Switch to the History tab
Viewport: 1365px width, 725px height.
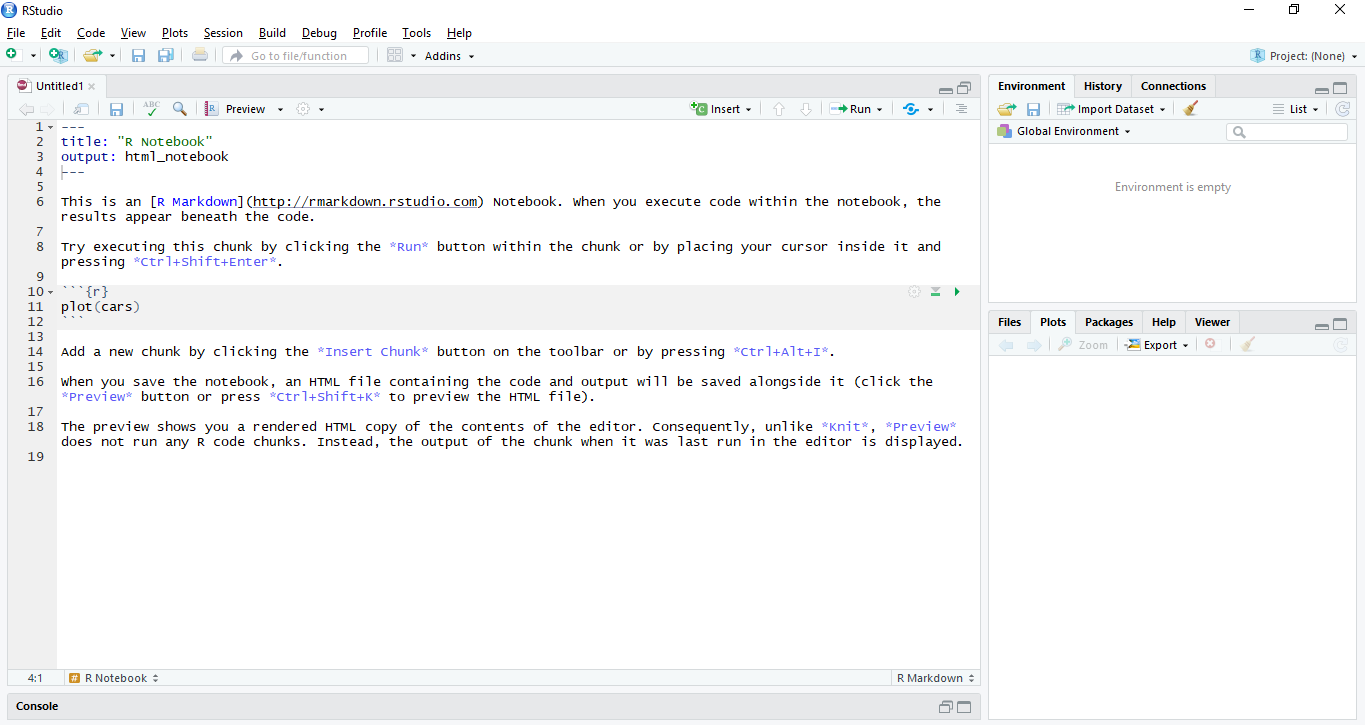1103,86
